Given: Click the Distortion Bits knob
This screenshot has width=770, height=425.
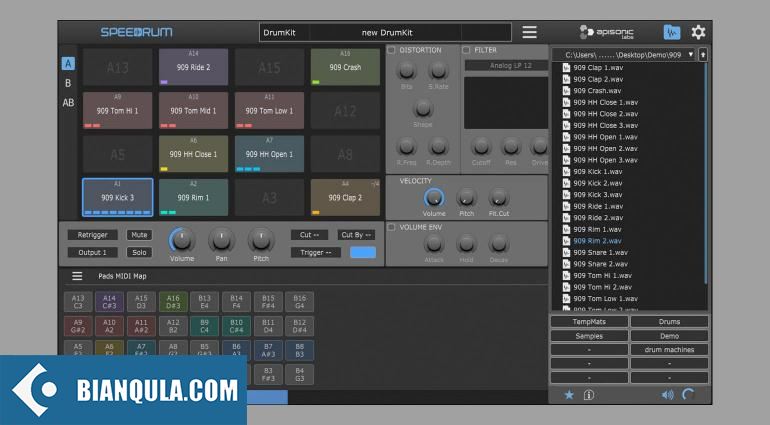Looking at the screenshot, I should pyautogui.click(x=406, y=71).
